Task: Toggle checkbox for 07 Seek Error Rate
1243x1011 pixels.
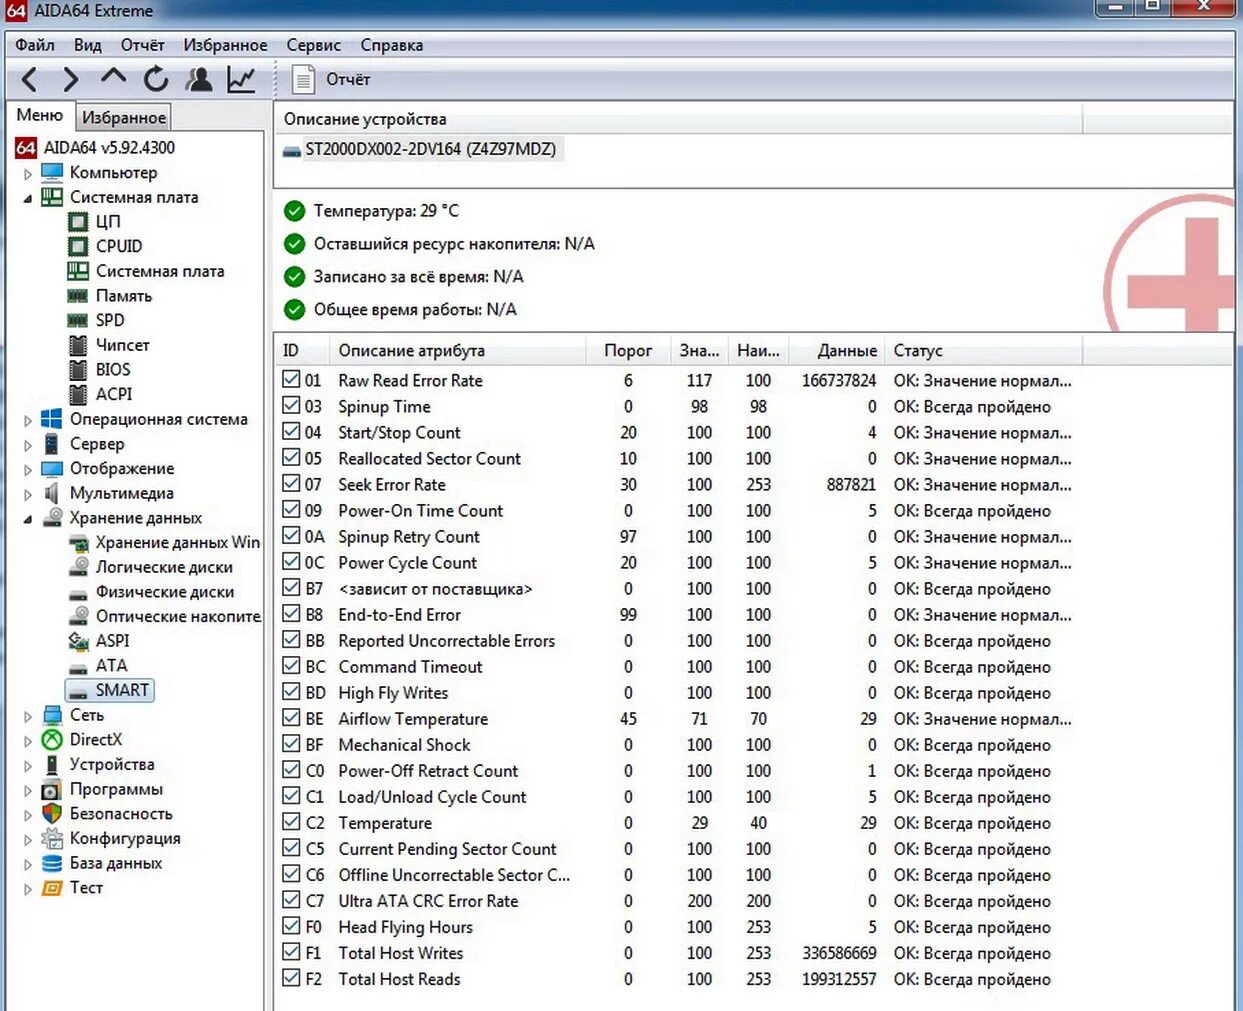Action: 291,483
